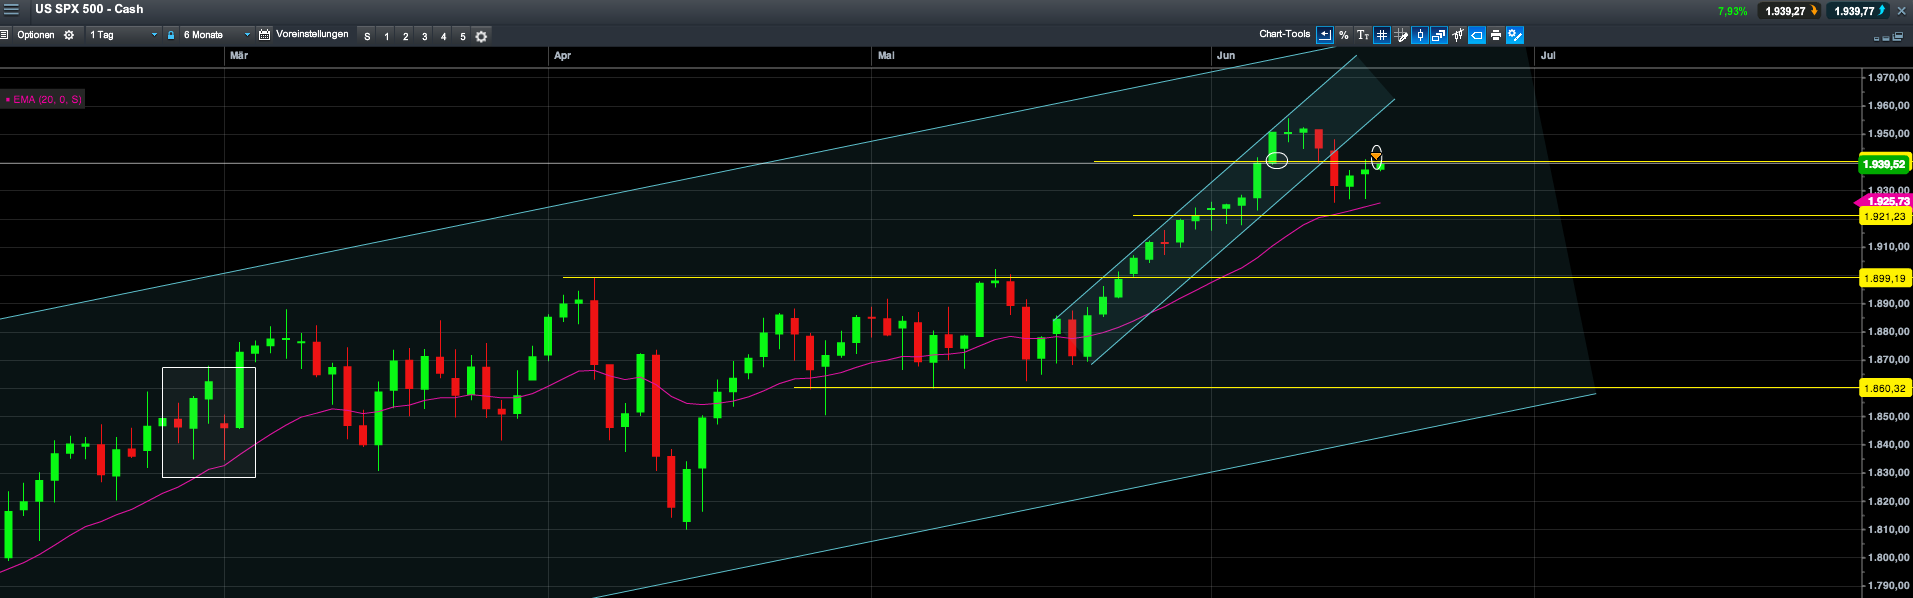Click the US SPX 500 - Cash title

point(89,9)
